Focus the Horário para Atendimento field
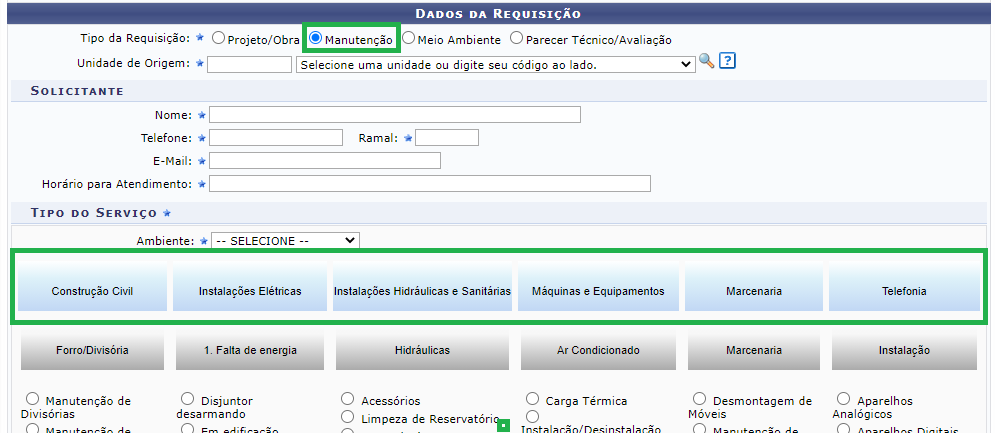 tap(429, 184)
